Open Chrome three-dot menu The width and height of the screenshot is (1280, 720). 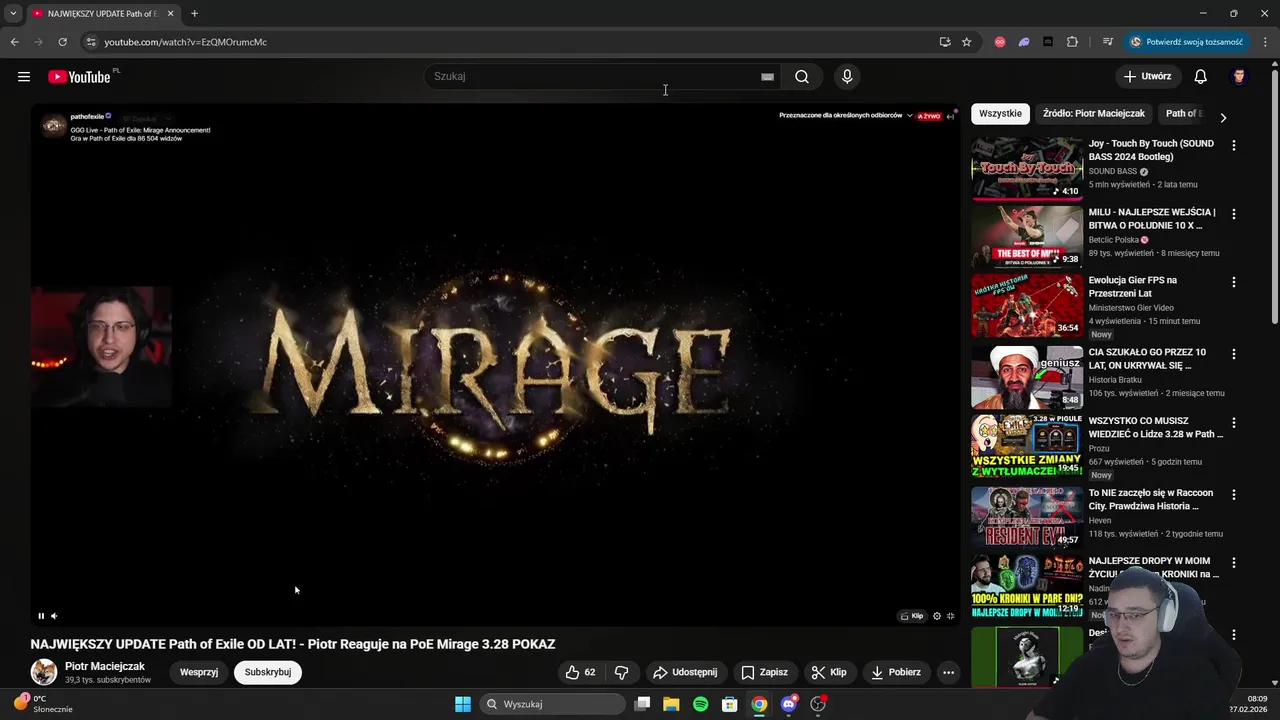(1263, 42)
